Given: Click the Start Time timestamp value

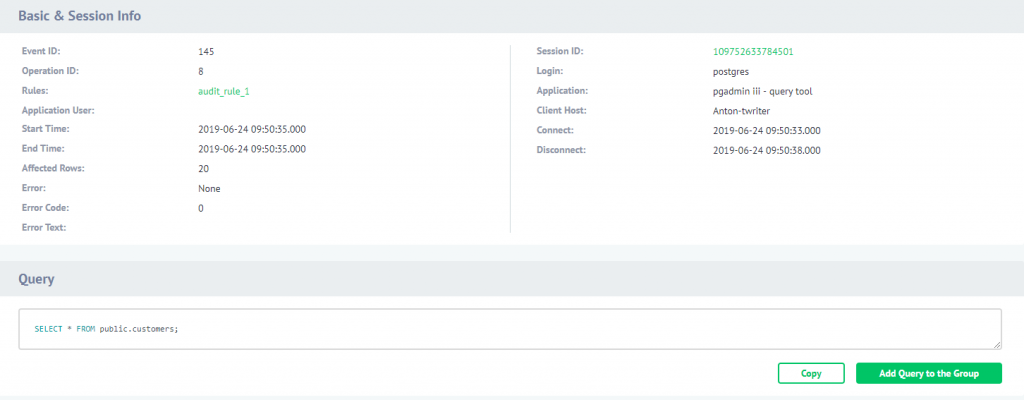Looking at the screenshot, I should (x=252, y=130).
